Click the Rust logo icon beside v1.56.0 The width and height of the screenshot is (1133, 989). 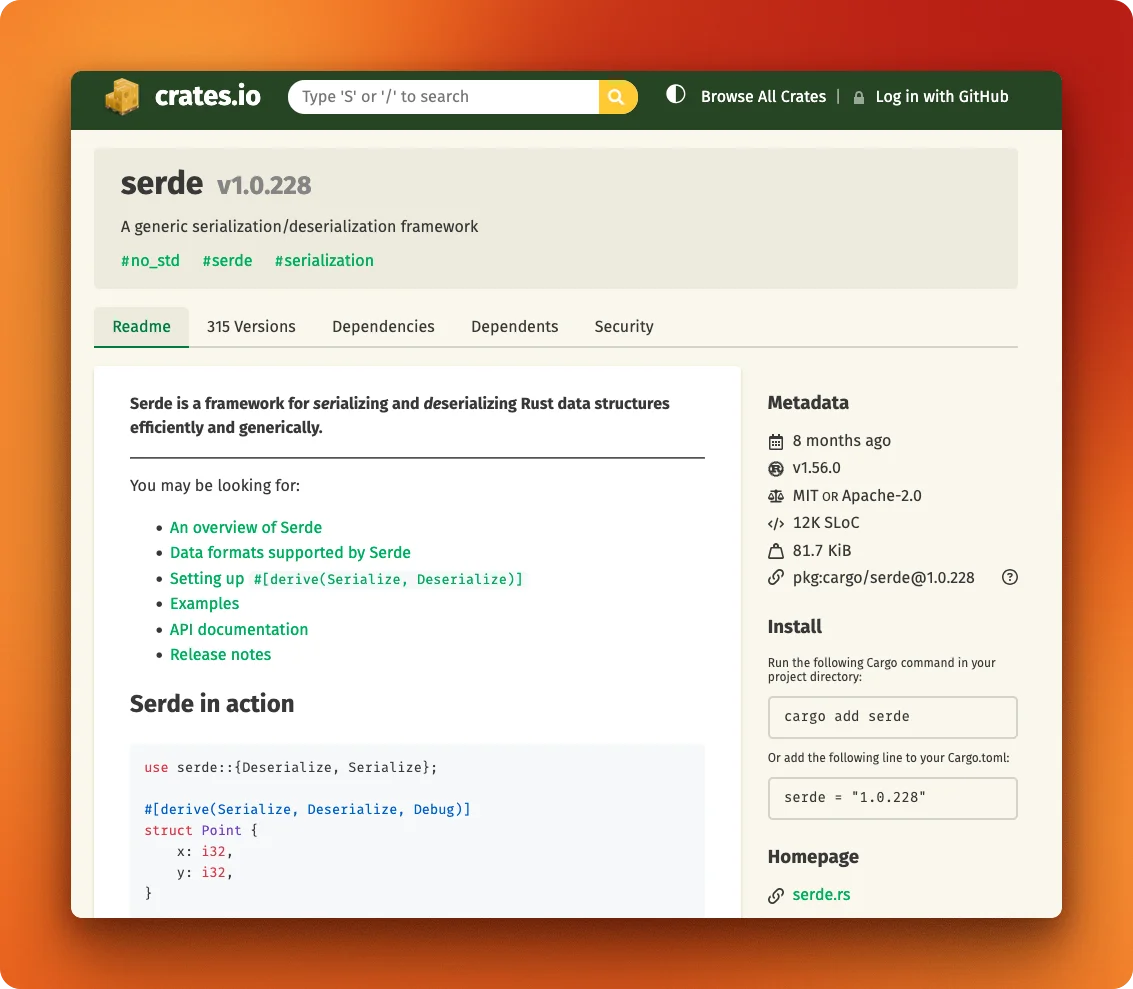pyautogui.click(x=776, y=469)
